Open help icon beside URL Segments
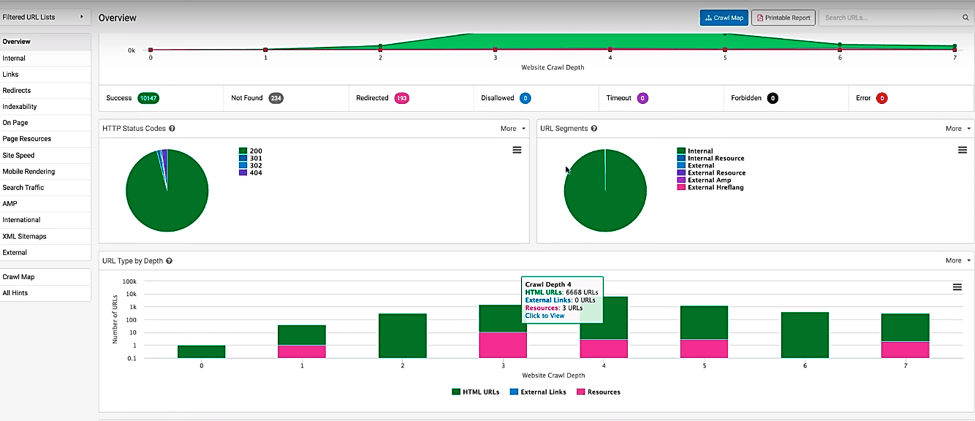Viewport: 975px width, 421px height. pyautogui.click(x=594, y=129)
